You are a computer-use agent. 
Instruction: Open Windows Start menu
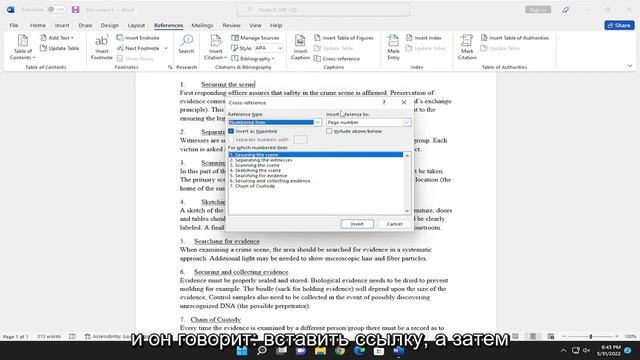[x=242, y=351]
